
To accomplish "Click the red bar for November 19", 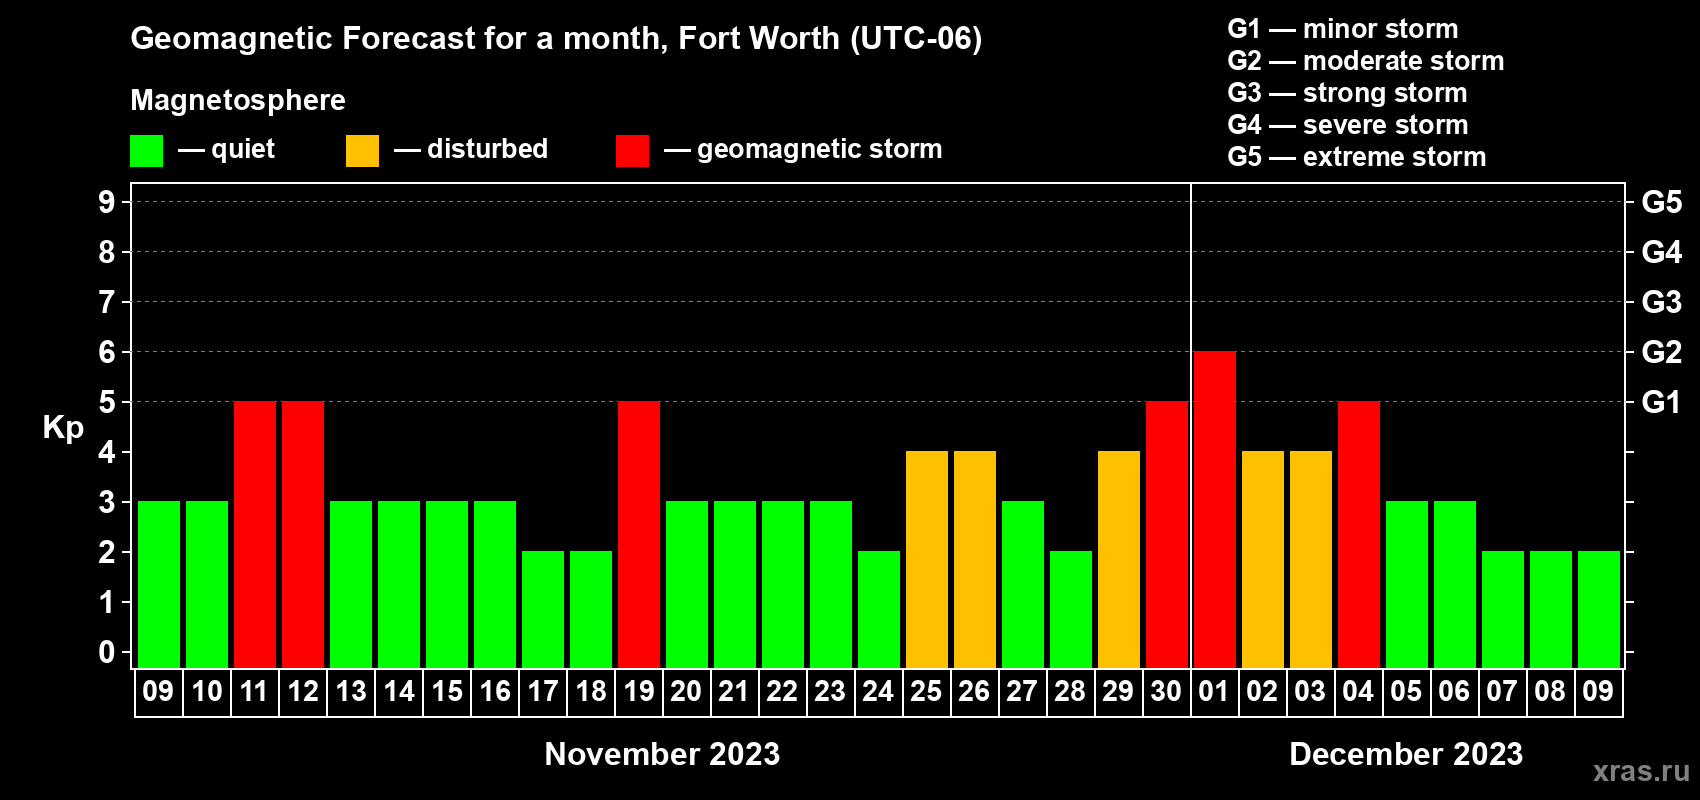I will [x=639, y=534].
